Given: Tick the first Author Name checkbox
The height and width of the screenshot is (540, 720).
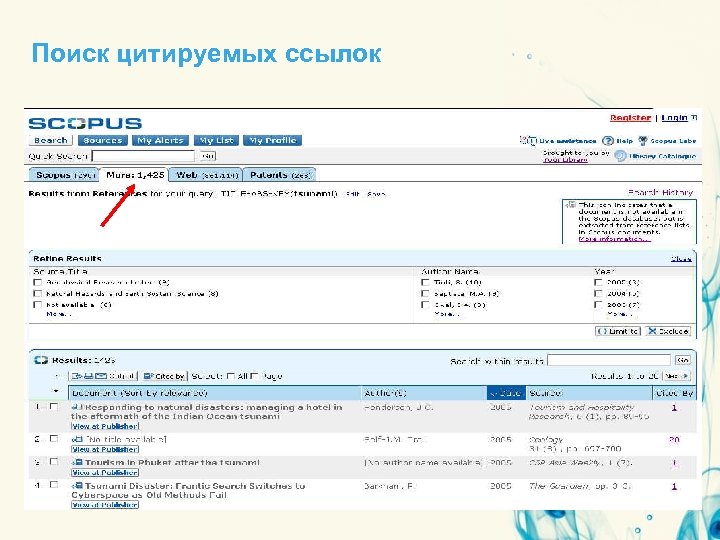Looking at the screenshot, I should pos(425,282).
